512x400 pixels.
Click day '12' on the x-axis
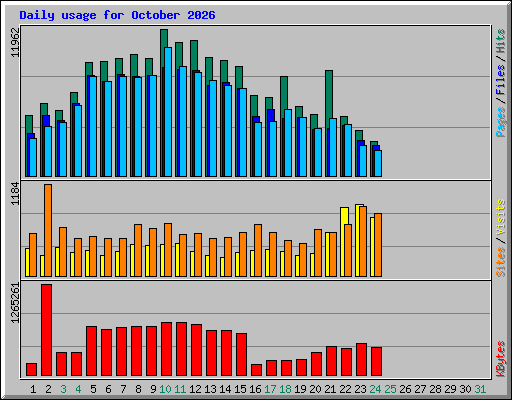pyautogui.click(x=195, y=389)
